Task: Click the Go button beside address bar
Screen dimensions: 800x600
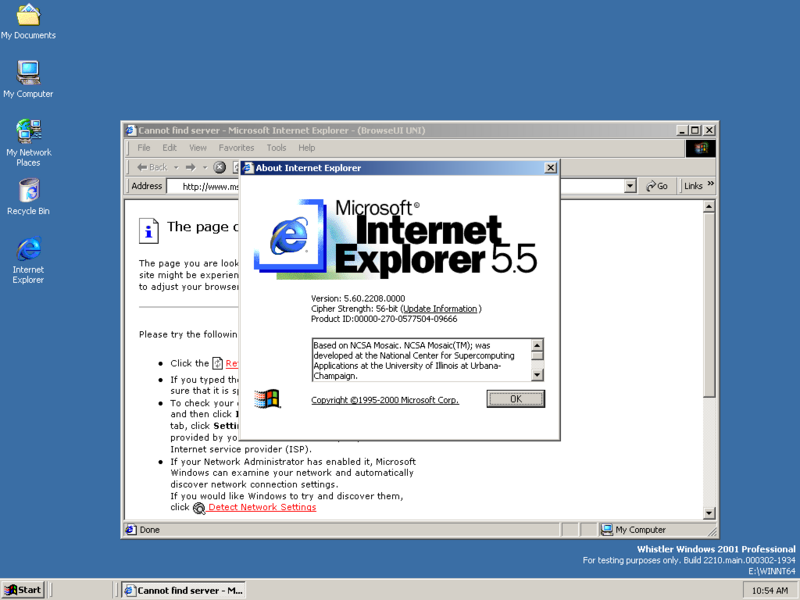Action: coord(657,186)
